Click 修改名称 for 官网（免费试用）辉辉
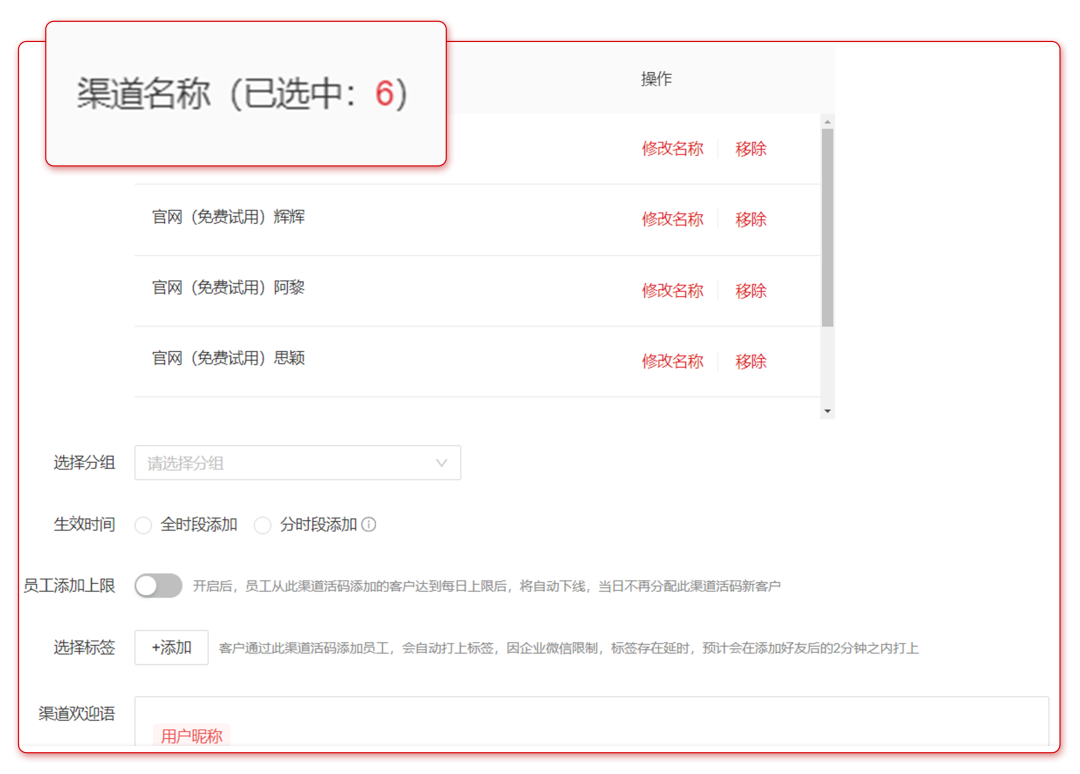This screenshot has height=774, width=1080. pos(672,219)
